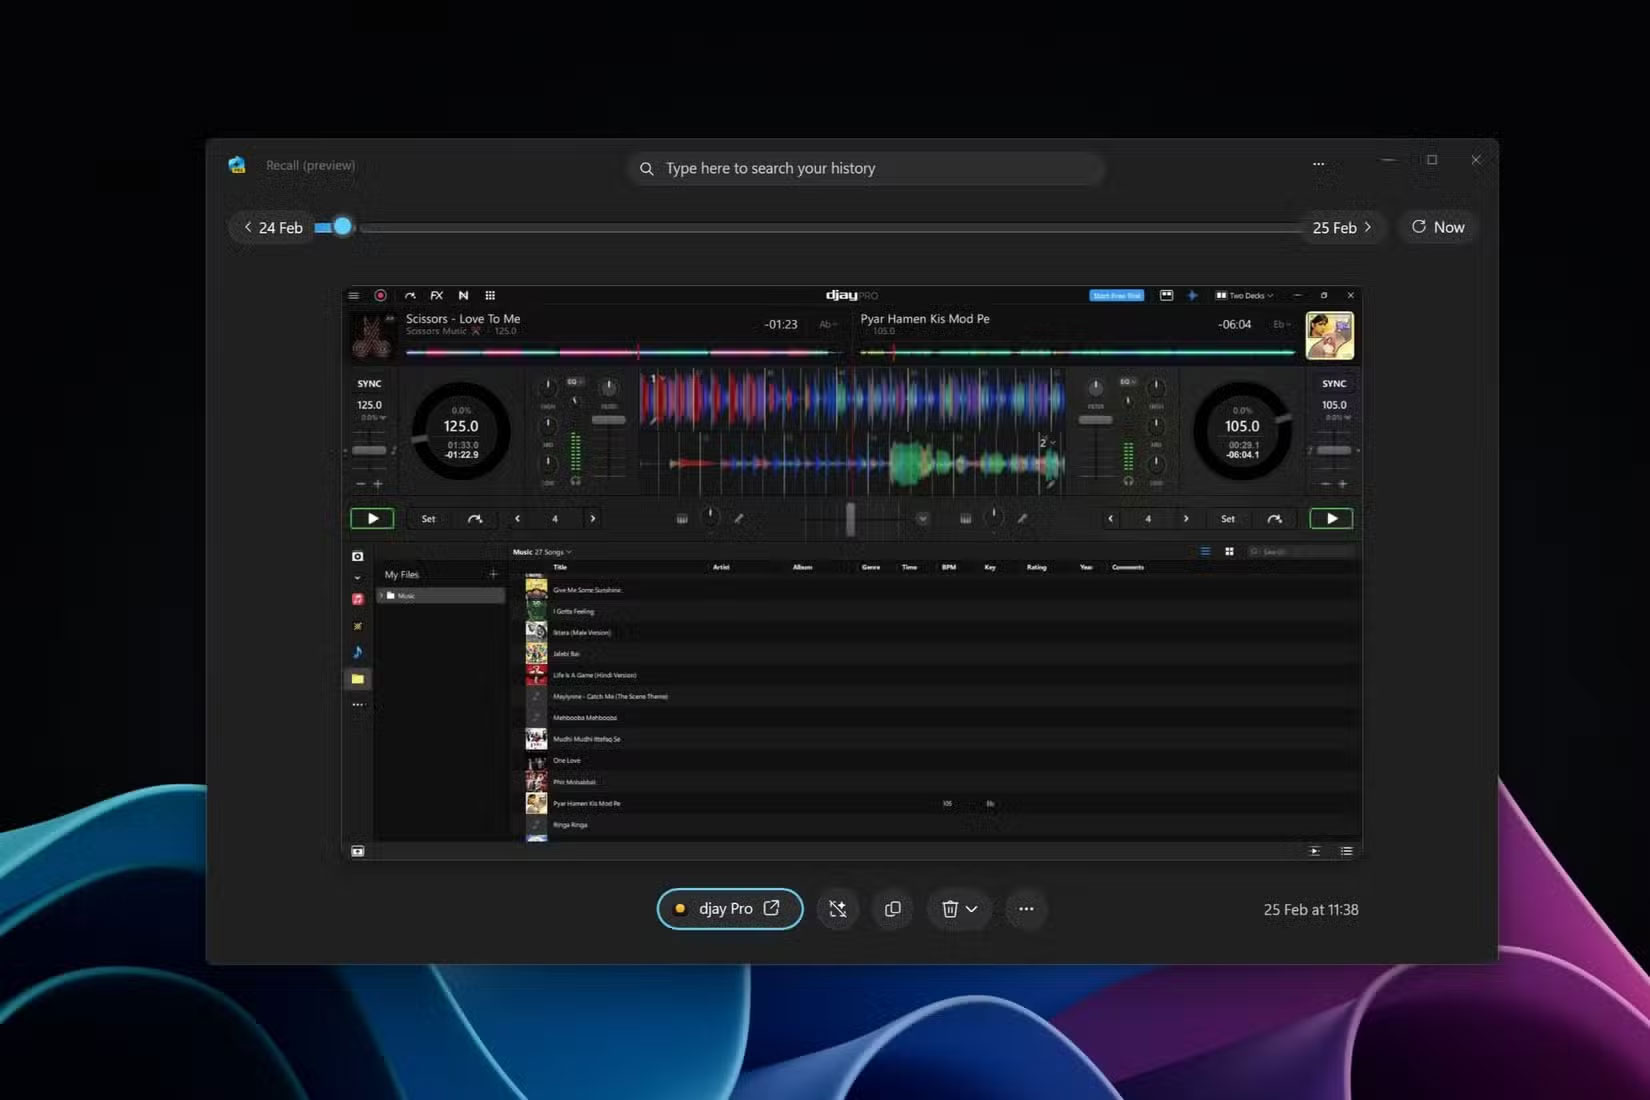Toggle SYNC on the right deck
This screenshot has height=1100, width=1650.
pos(1334,384)
